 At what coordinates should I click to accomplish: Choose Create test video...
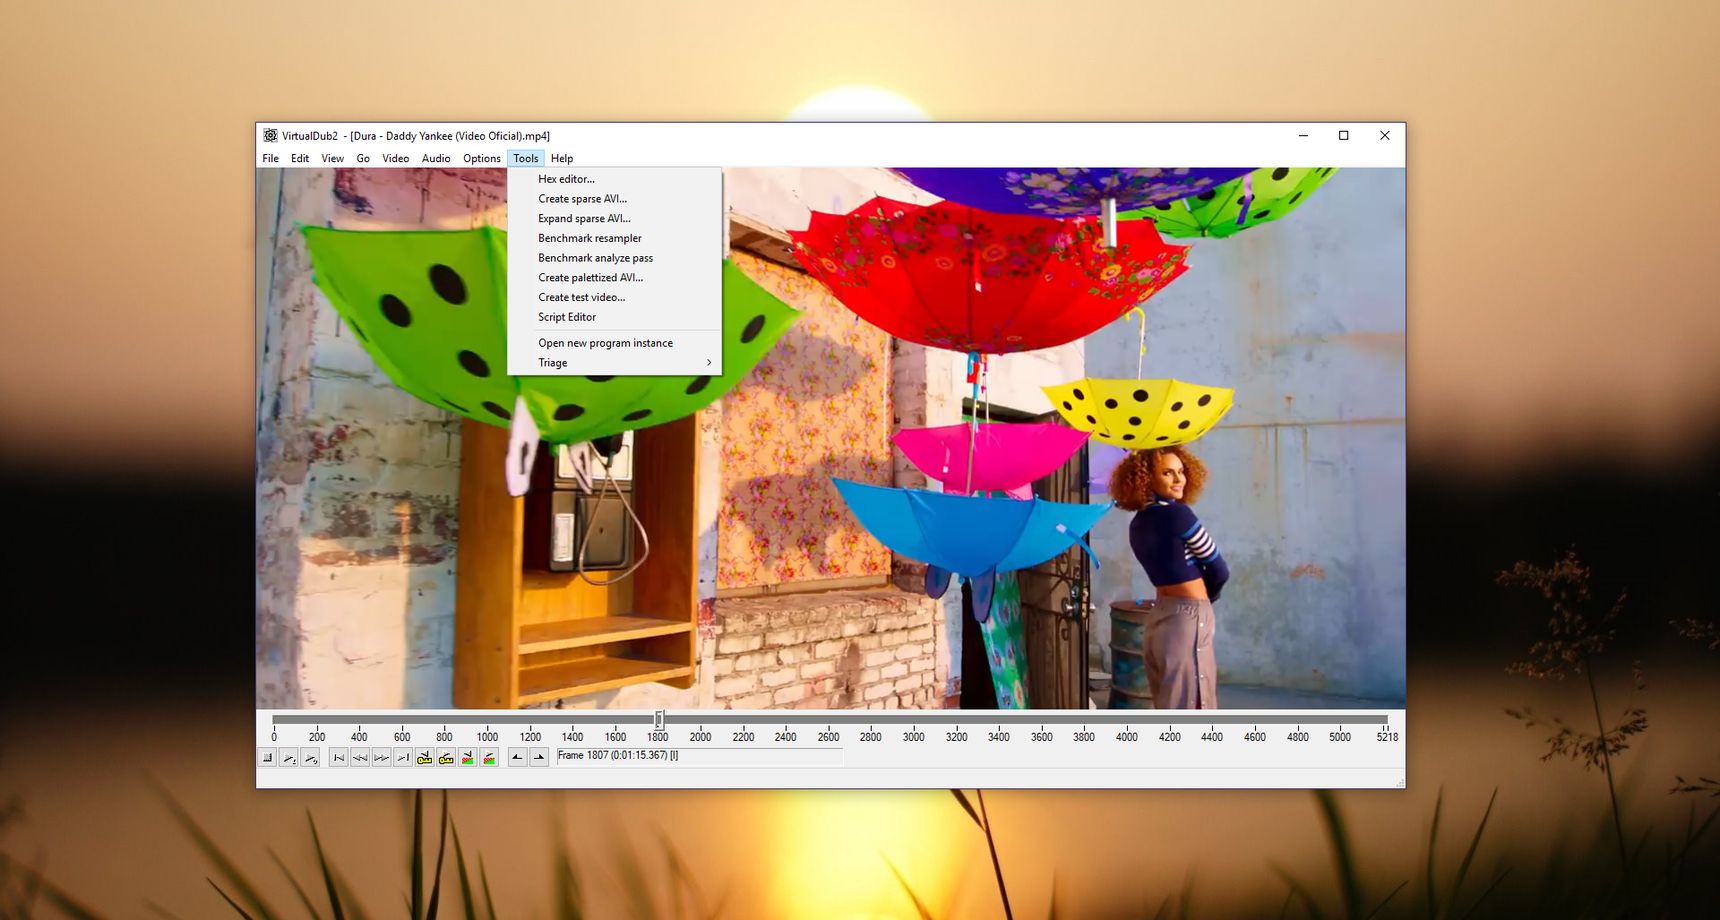(614, 297)
